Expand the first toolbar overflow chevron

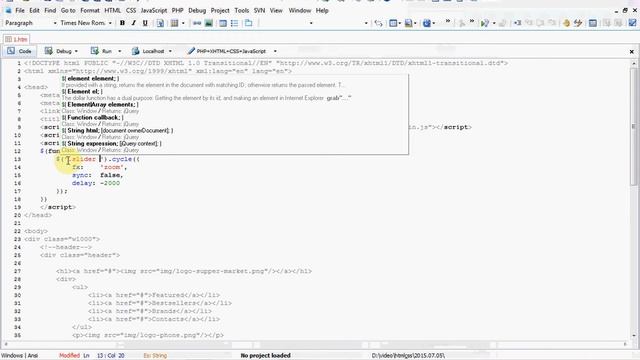click(x=448, y=21)
